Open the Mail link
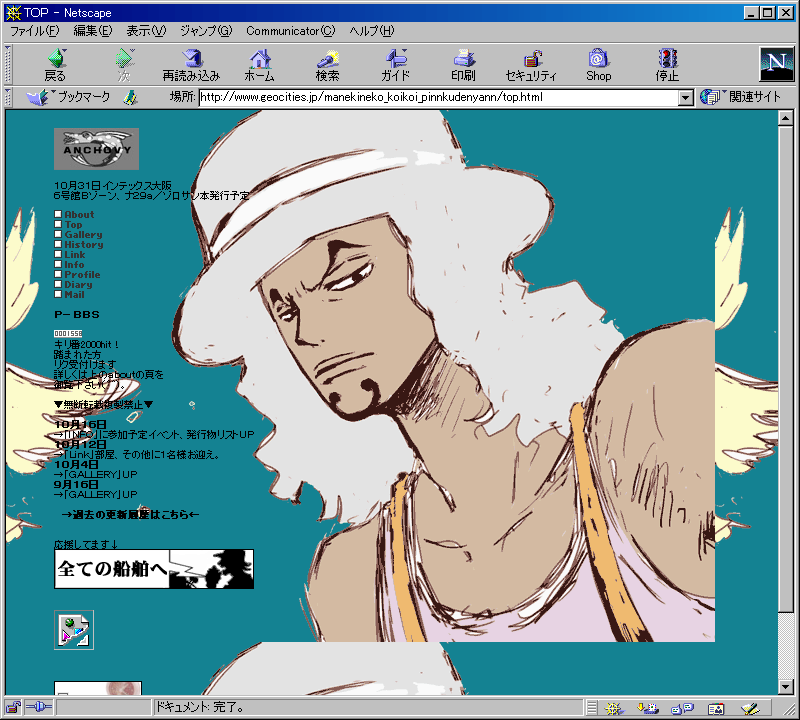Viewport: 800px width, 720px height. 74,294
